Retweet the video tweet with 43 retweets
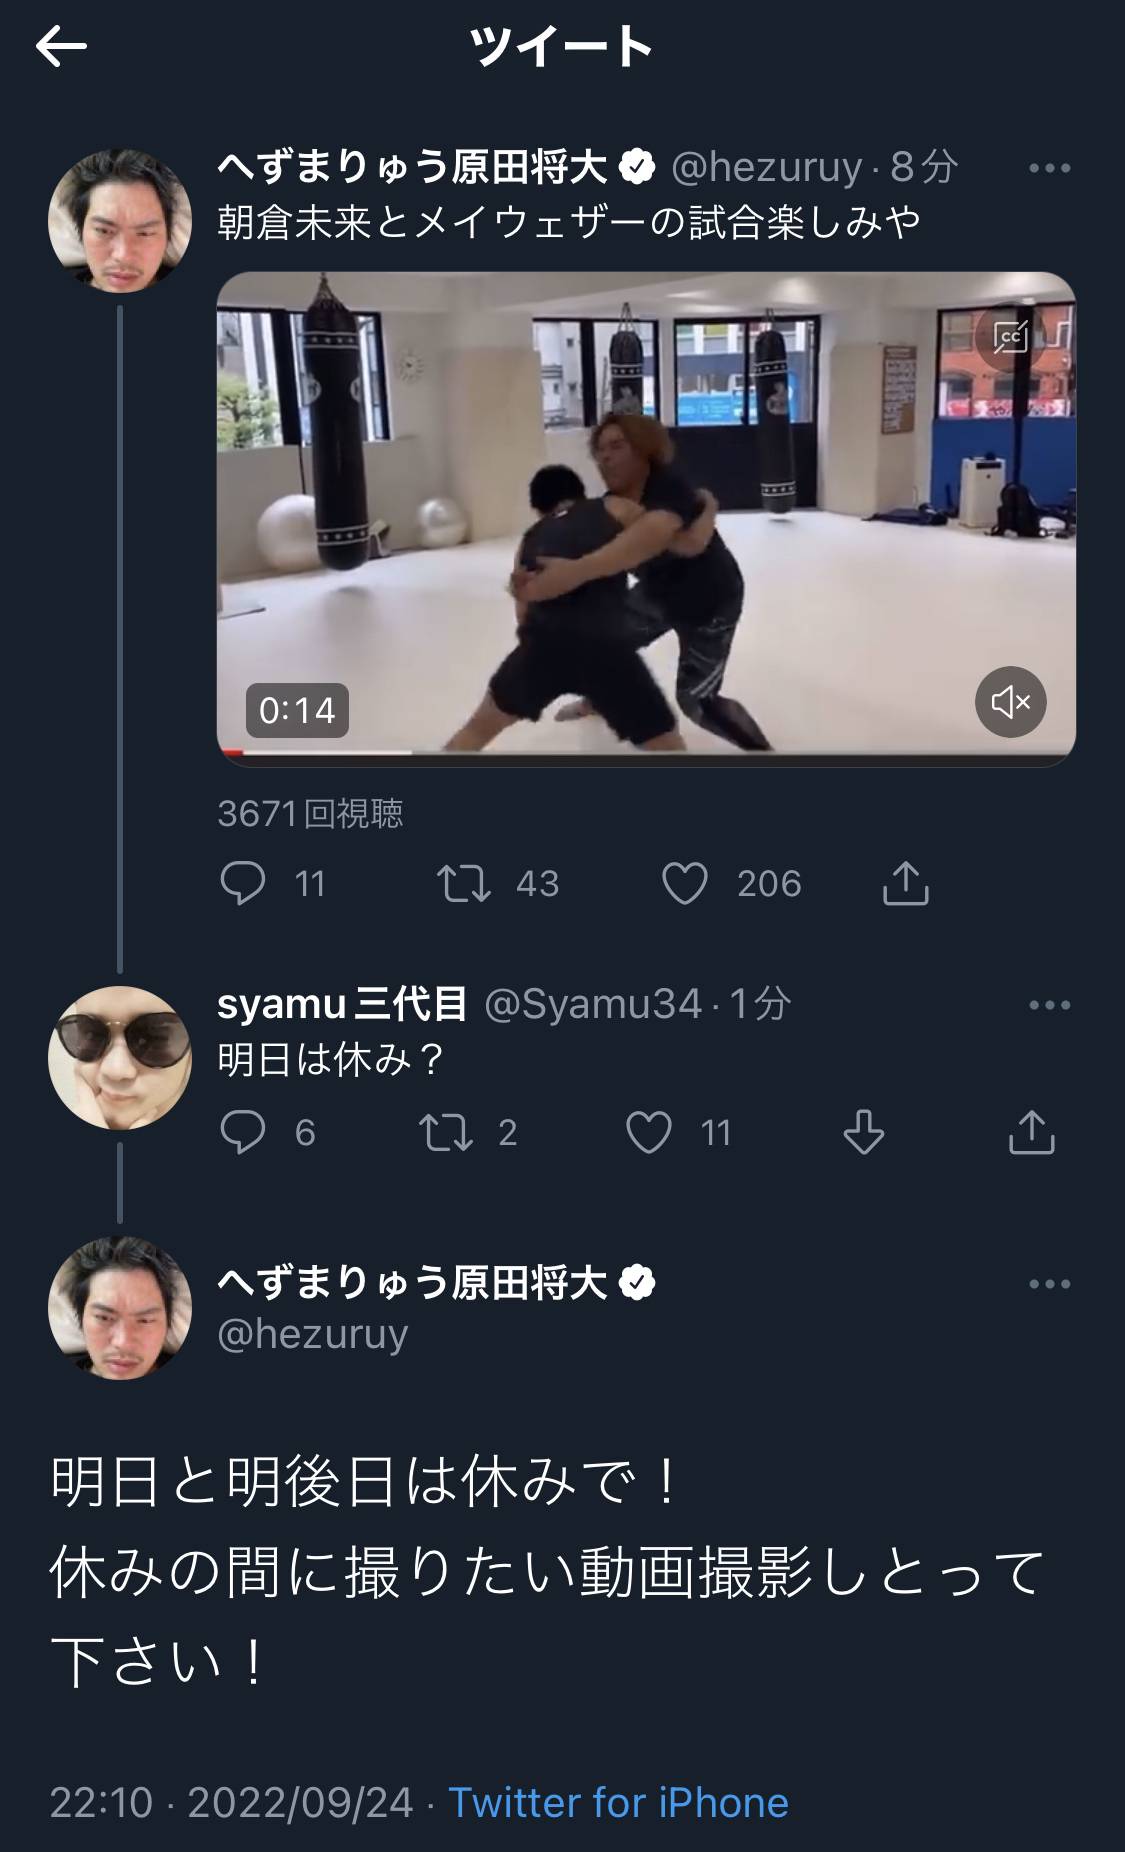The height and width of the screenshot is (1852, 1125). pyautogui.click(x=464, y=883)
